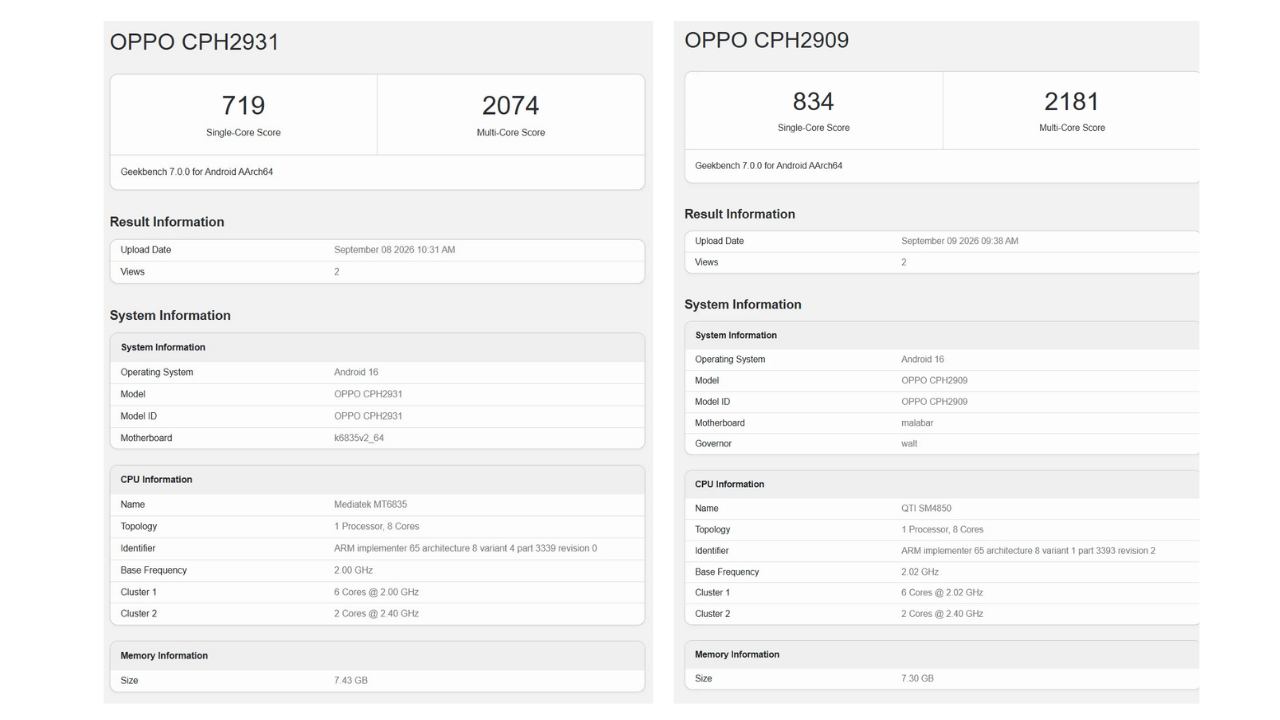Select the multi-core score "2181"
This screenshot has width=1280, height=720.
point(1071,101)
